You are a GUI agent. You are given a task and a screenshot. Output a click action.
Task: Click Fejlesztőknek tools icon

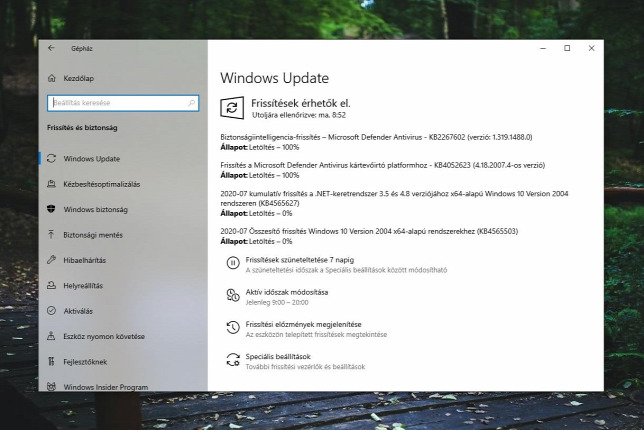coord(51,361)
